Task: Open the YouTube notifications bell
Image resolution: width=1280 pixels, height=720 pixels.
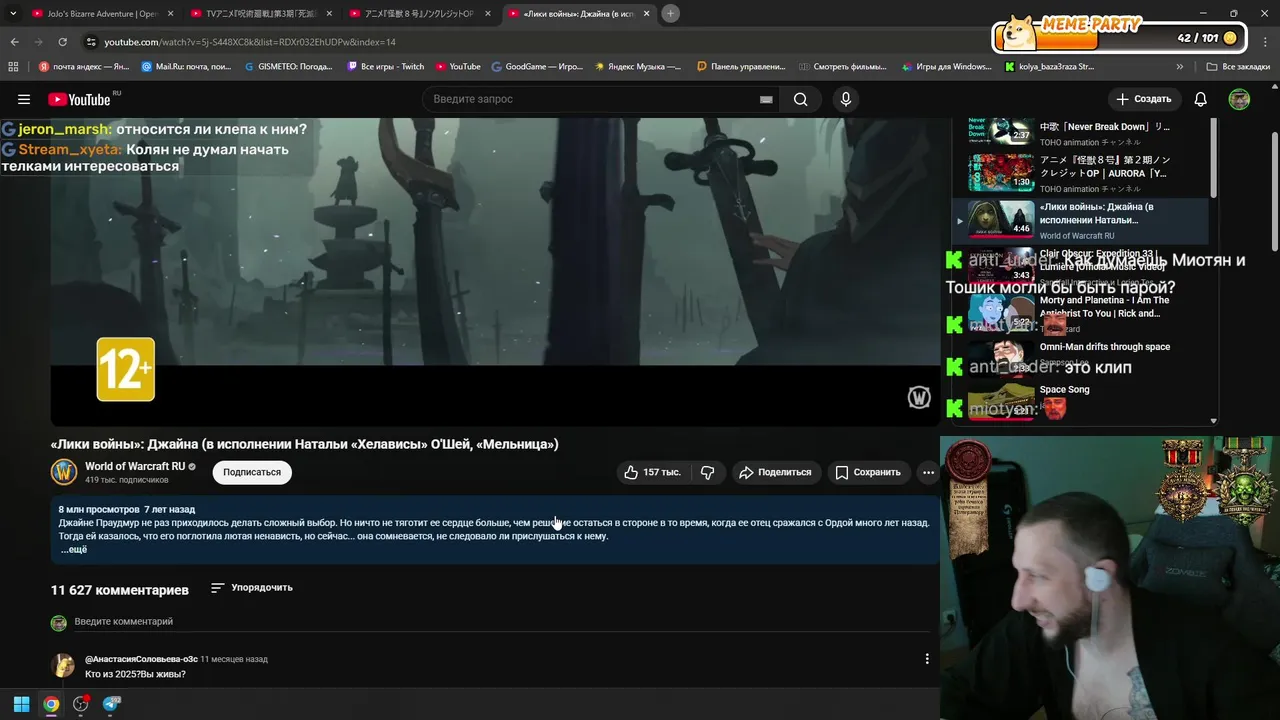Action: [1201, 99]
